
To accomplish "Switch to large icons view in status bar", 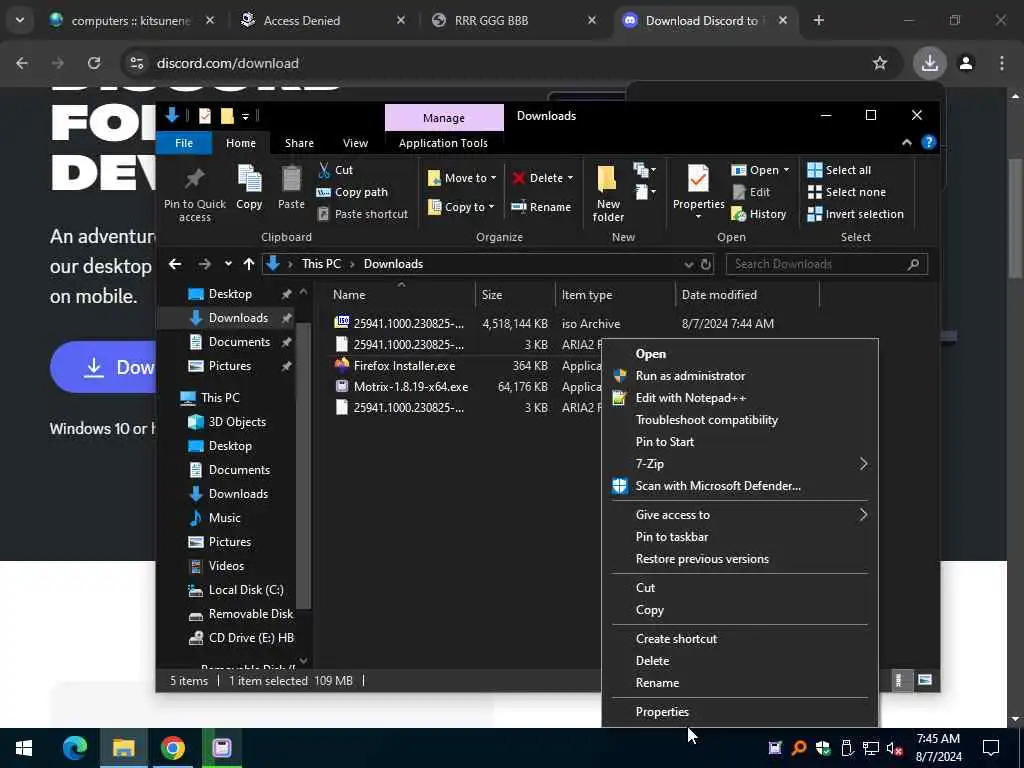I will [x=925, y=680].
